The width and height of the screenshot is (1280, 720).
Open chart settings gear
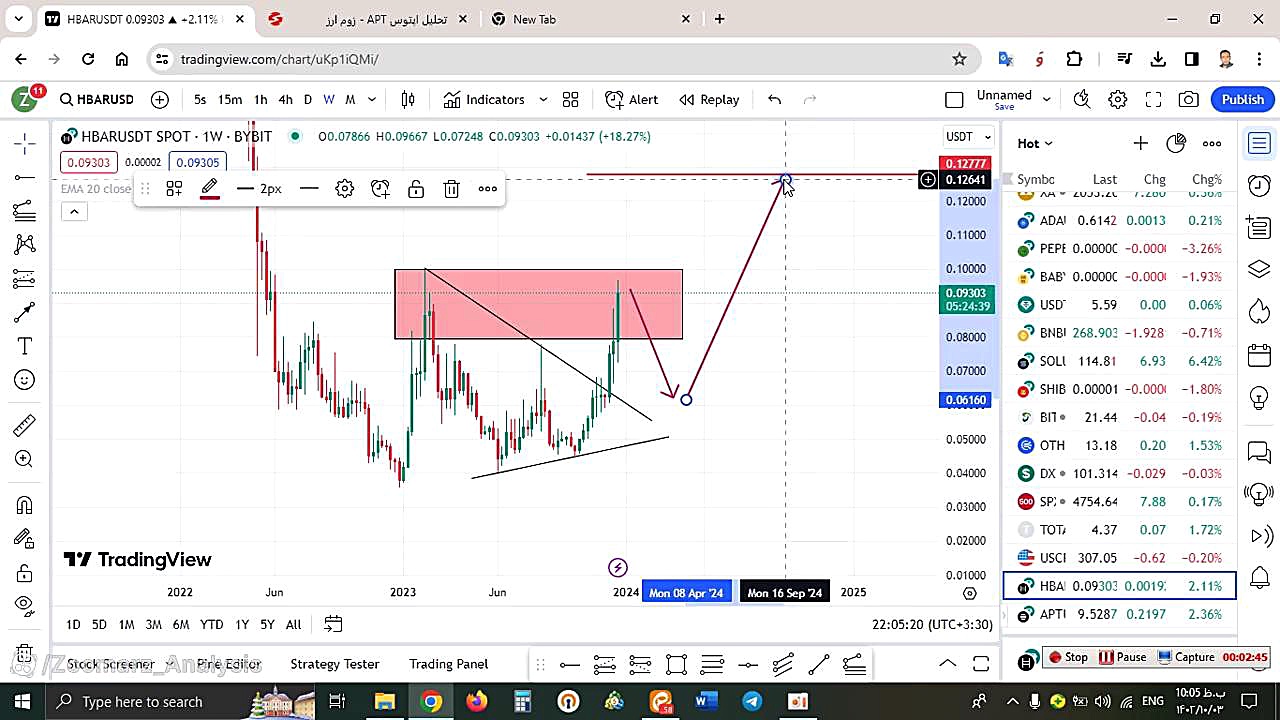1117,99
